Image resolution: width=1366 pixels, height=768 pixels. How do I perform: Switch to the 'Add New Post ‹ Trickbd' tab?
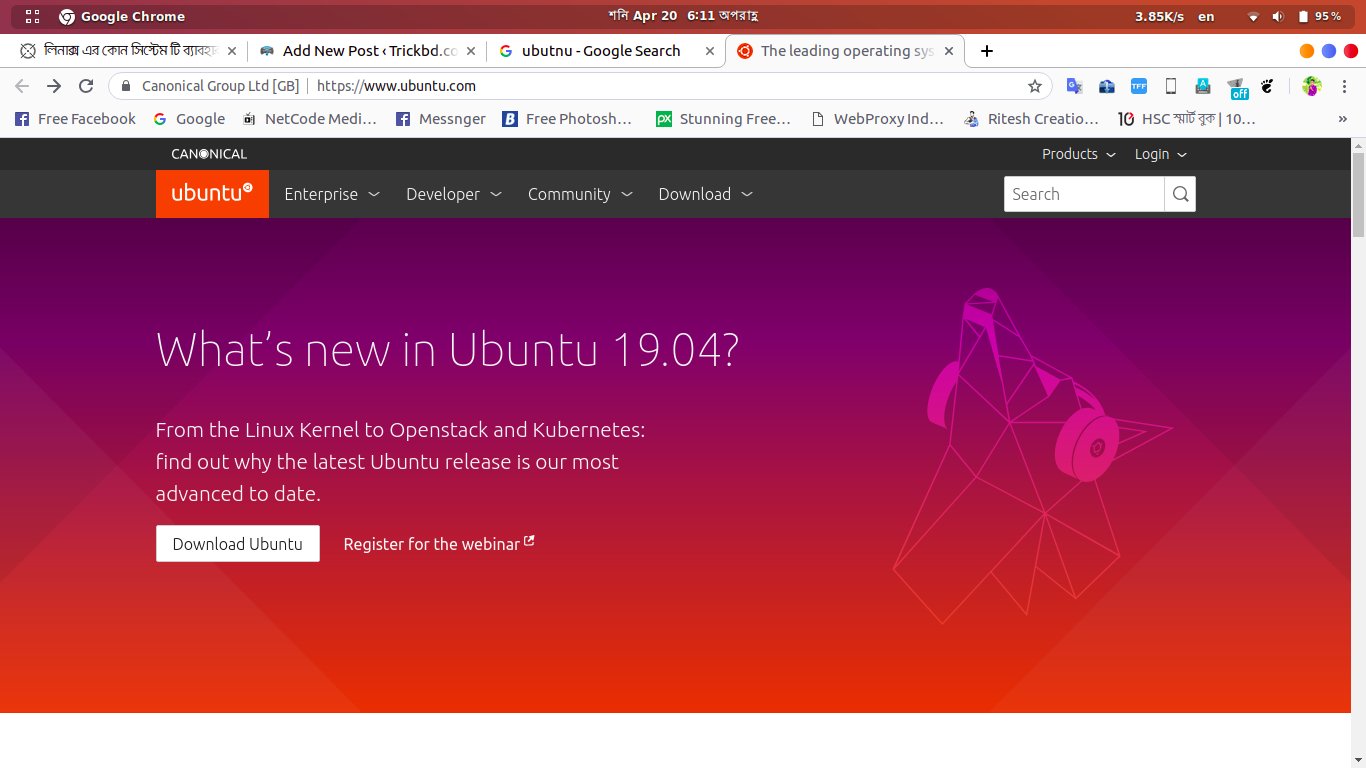(365, 51)
